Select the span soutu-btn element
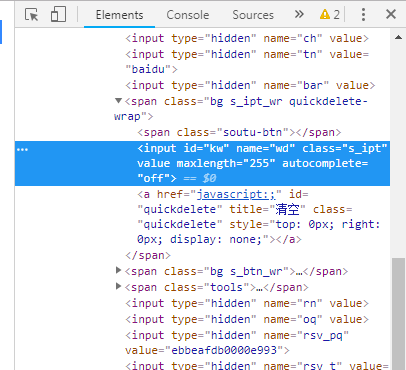 [x=239, y=132]
